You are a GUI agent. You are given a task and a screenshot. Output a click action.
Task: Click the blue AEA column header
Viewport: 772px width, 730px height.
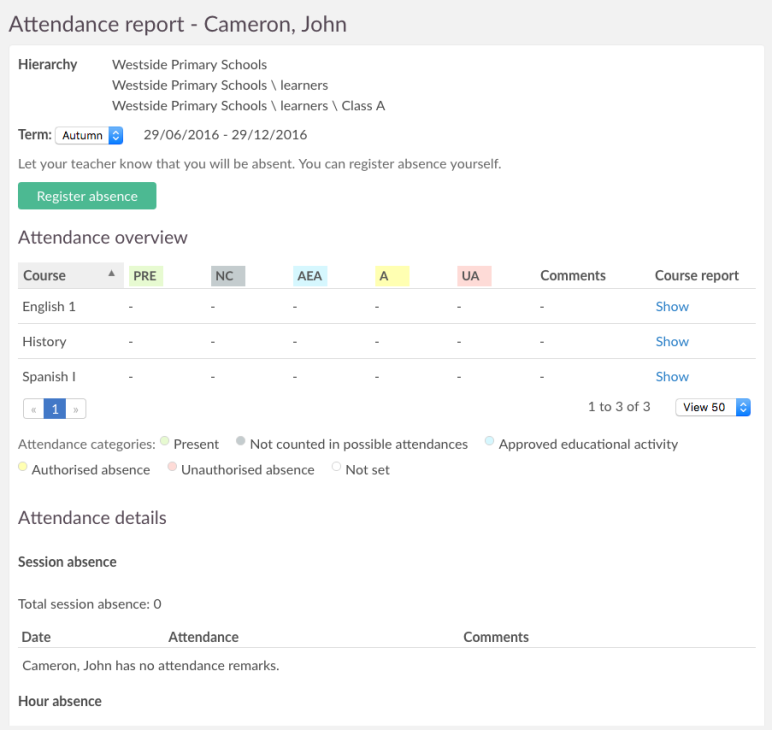click(310, 276)
